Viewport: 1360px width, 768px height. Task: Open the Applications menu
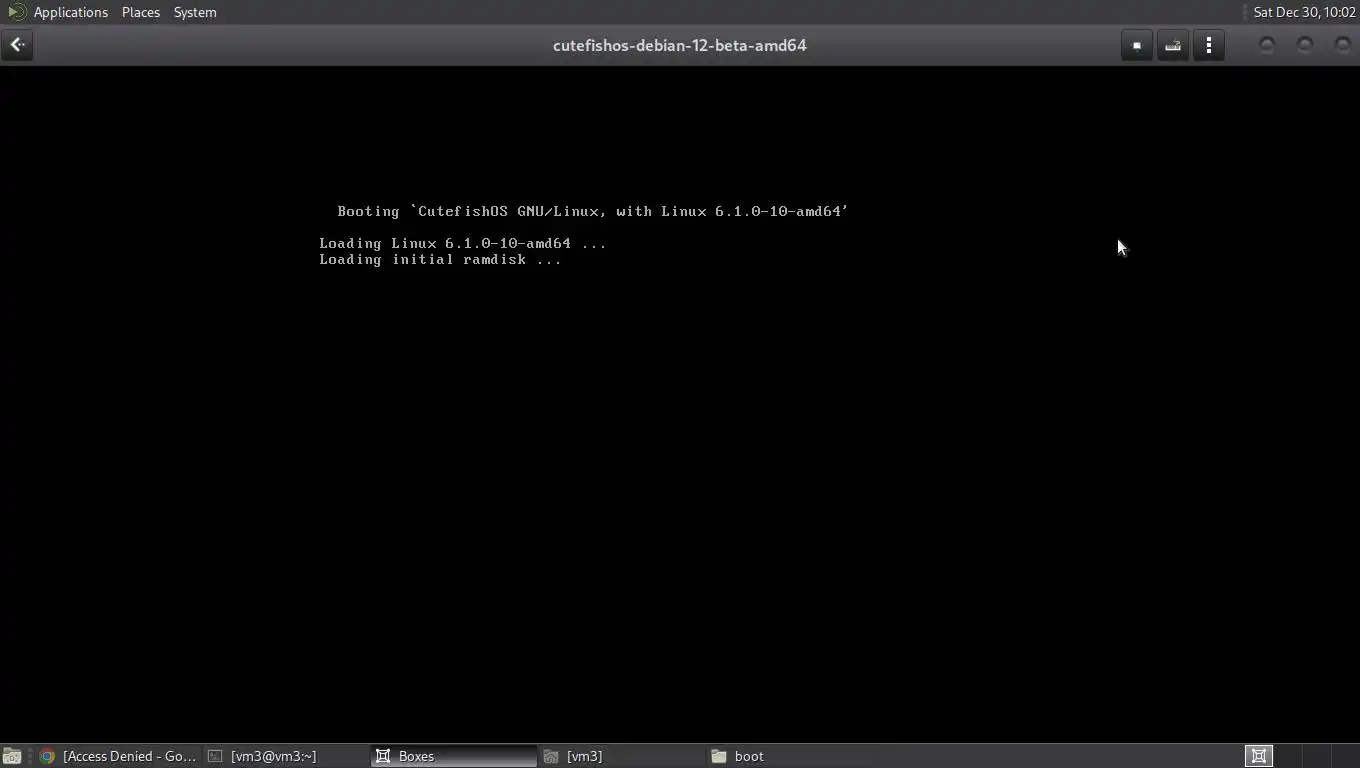[x=70, y=12]
